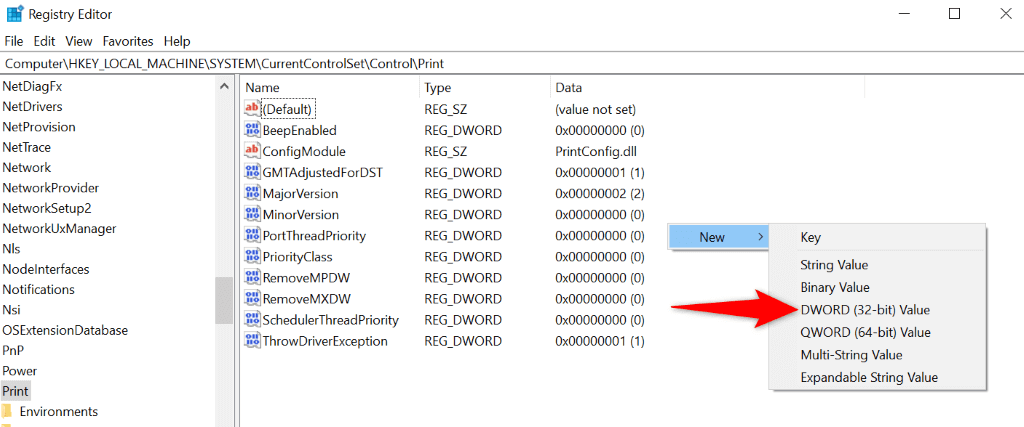Choose DWORD (32-bit) Value from submenu
This screenshot has height=427, width=1024.
click(865, 310)
